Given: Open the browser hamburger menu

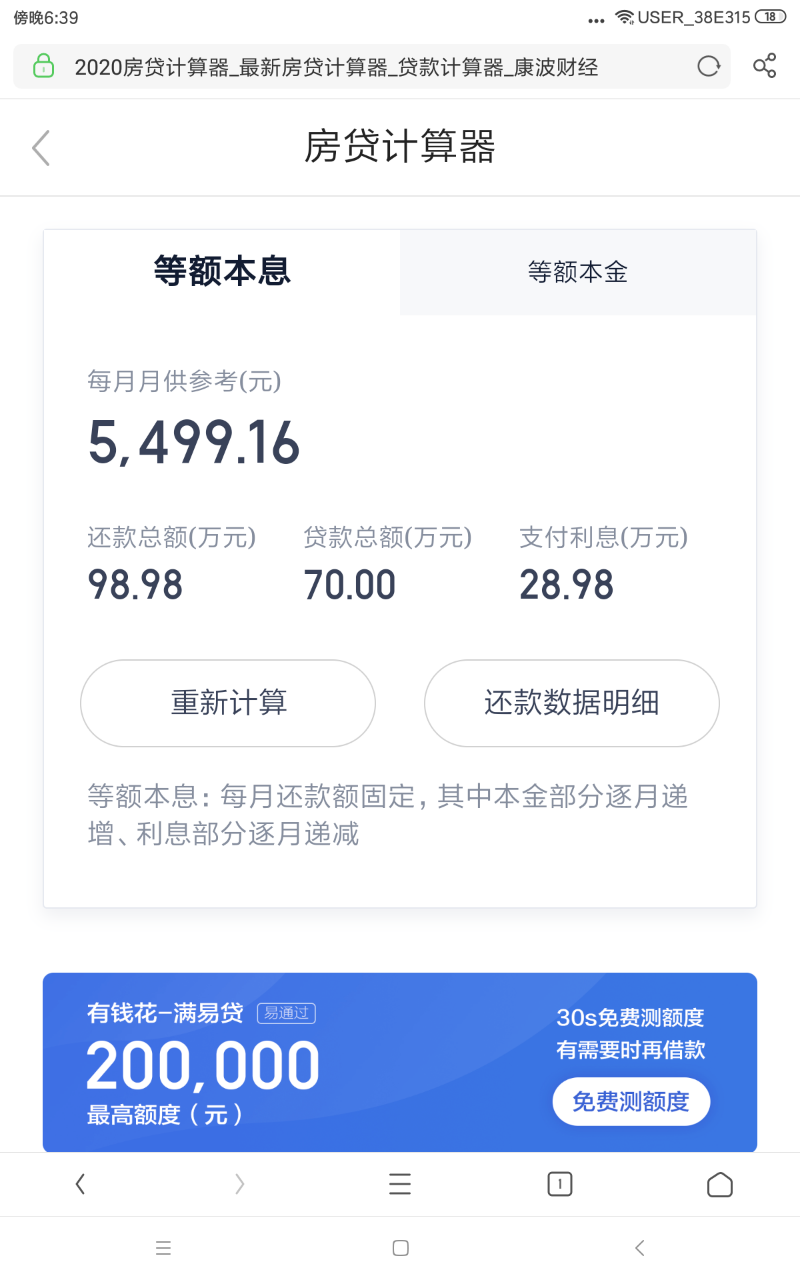Looking at the screenshot, I should tap(400, 1184).
